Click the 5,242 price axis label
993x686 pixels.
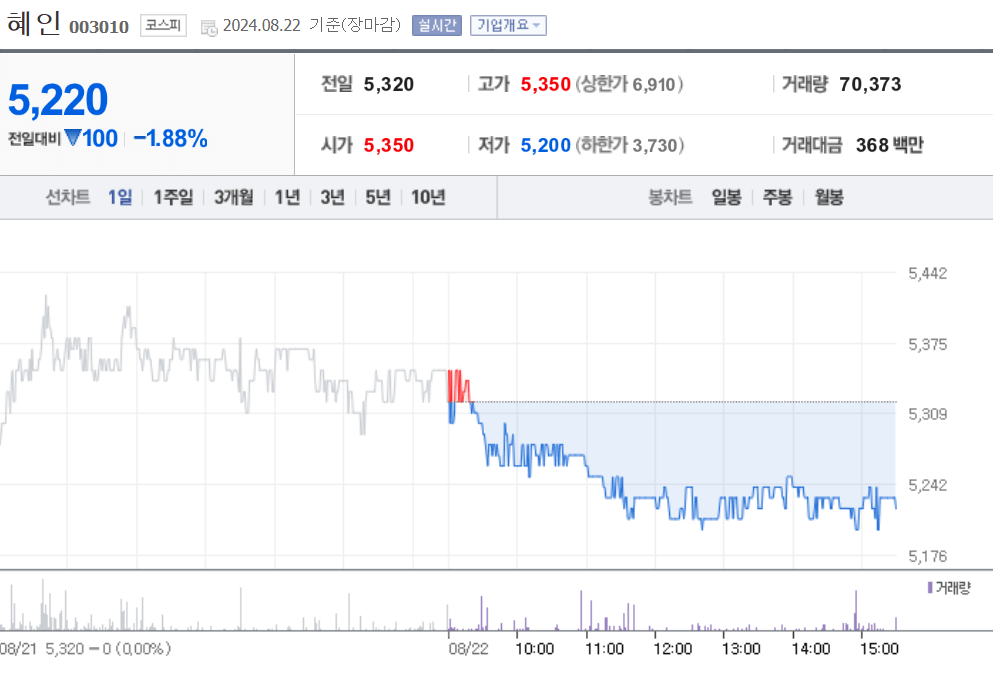pyautogui.click(x=927, y=485)
